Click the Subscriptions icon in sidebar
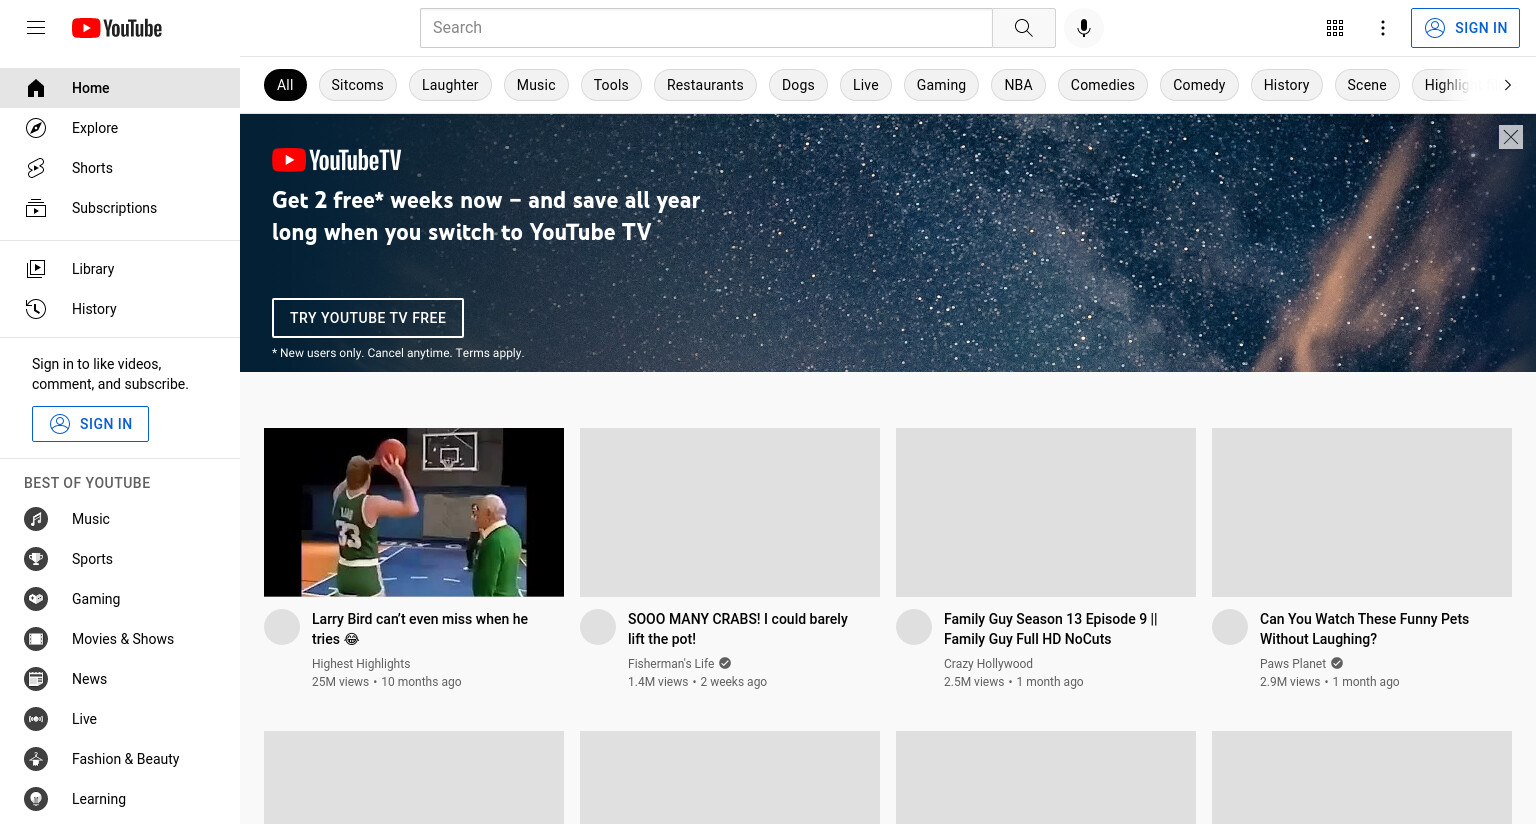 (x=36, y=208)
